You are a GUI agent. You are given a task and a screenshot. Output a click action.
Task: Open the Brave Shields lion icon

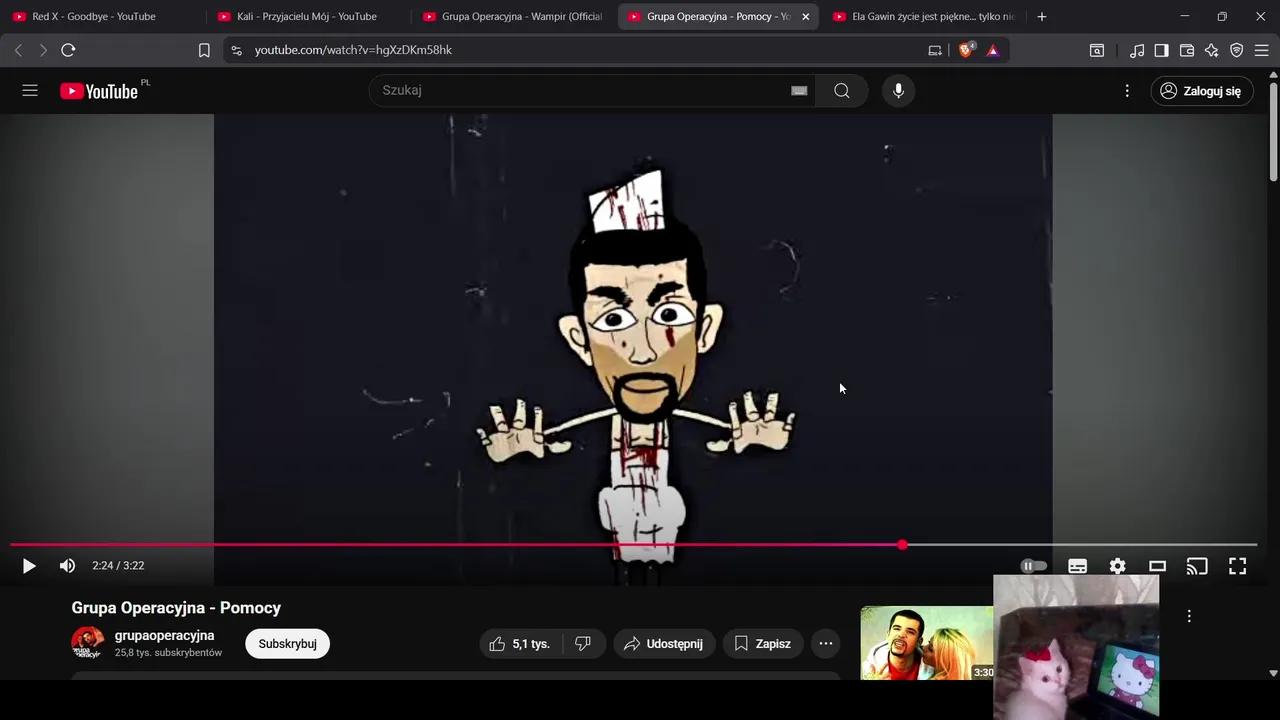pos(966,50)
